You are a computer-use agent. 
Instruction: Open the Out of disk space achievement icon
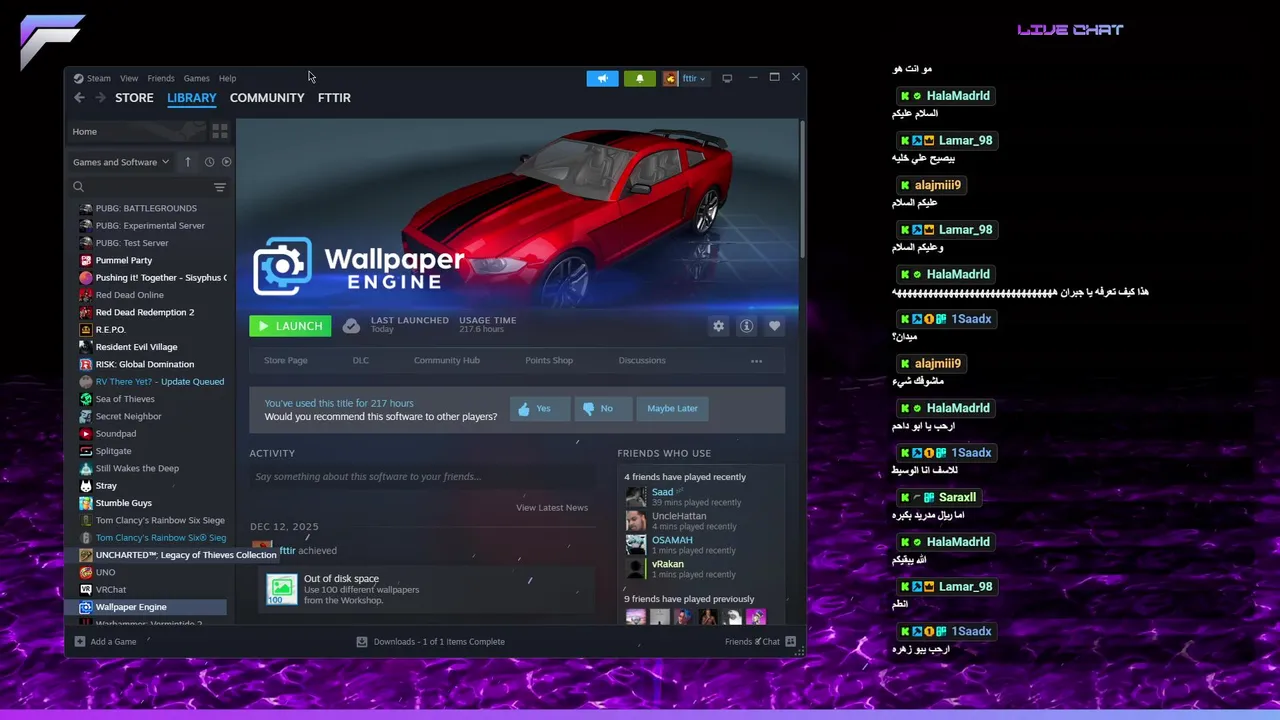tap(282, 589)
